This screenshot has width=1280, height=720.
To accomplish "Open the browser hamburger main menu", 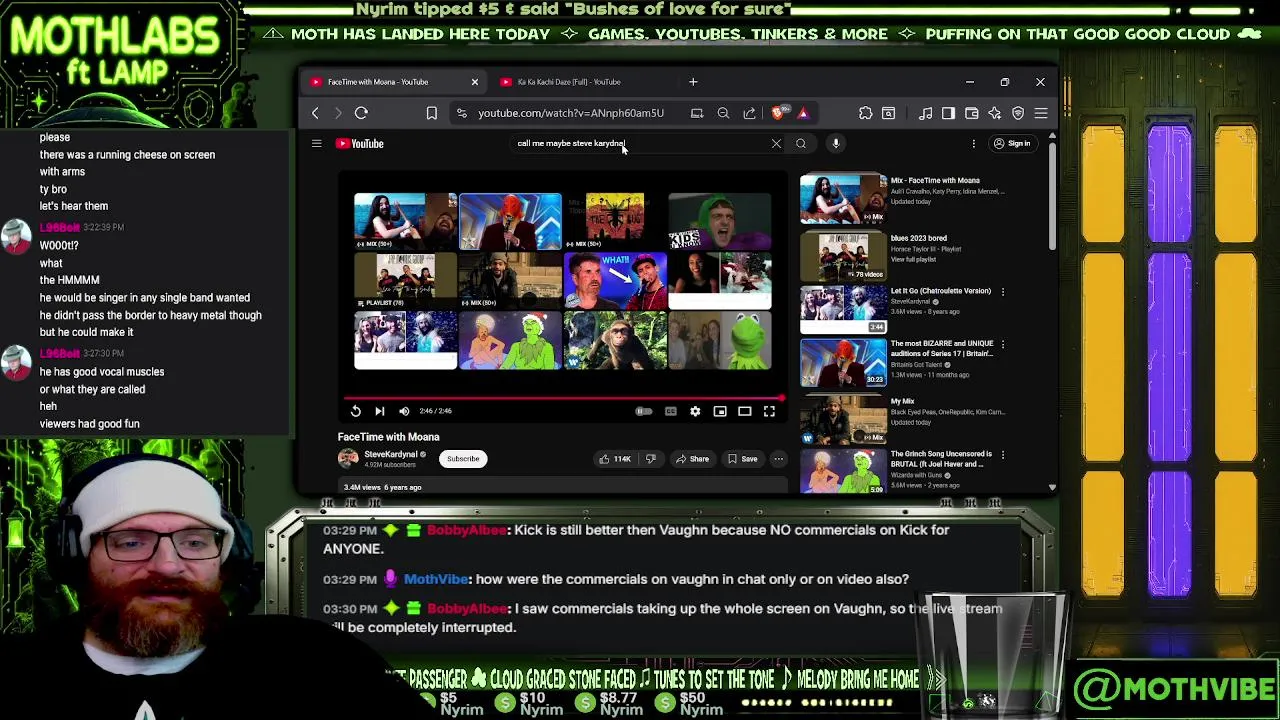I will click(1041, 113).
